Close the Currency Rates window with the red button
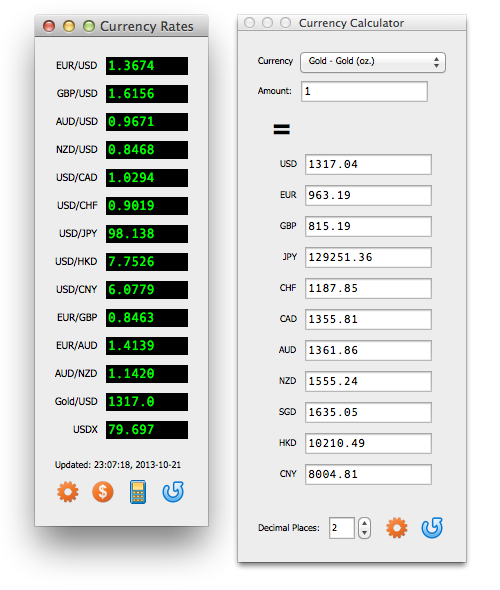Viewport: 500px width, 590px height. pyautogui.click(x=49, y=26)
